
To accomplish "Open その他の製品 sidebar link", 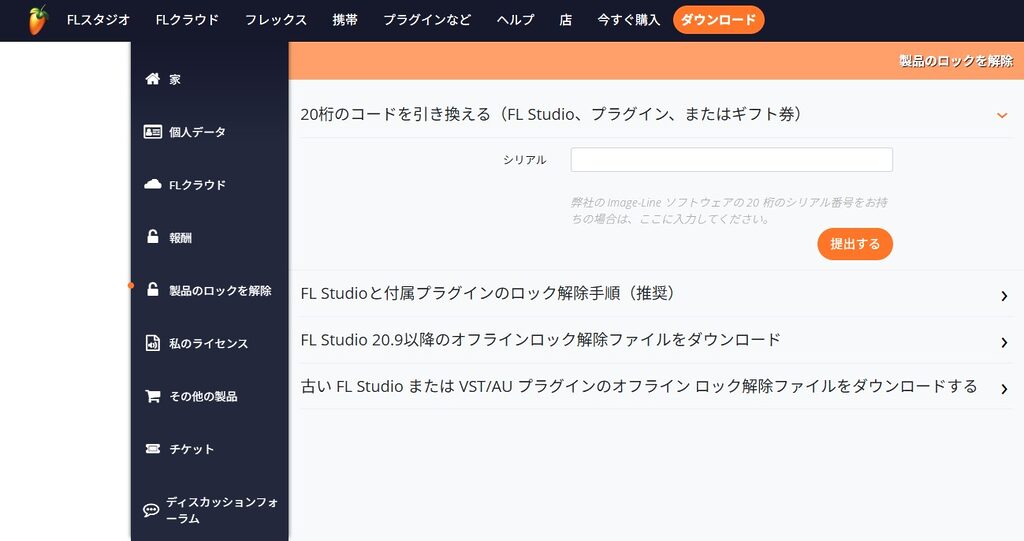I will coord(203,397).
